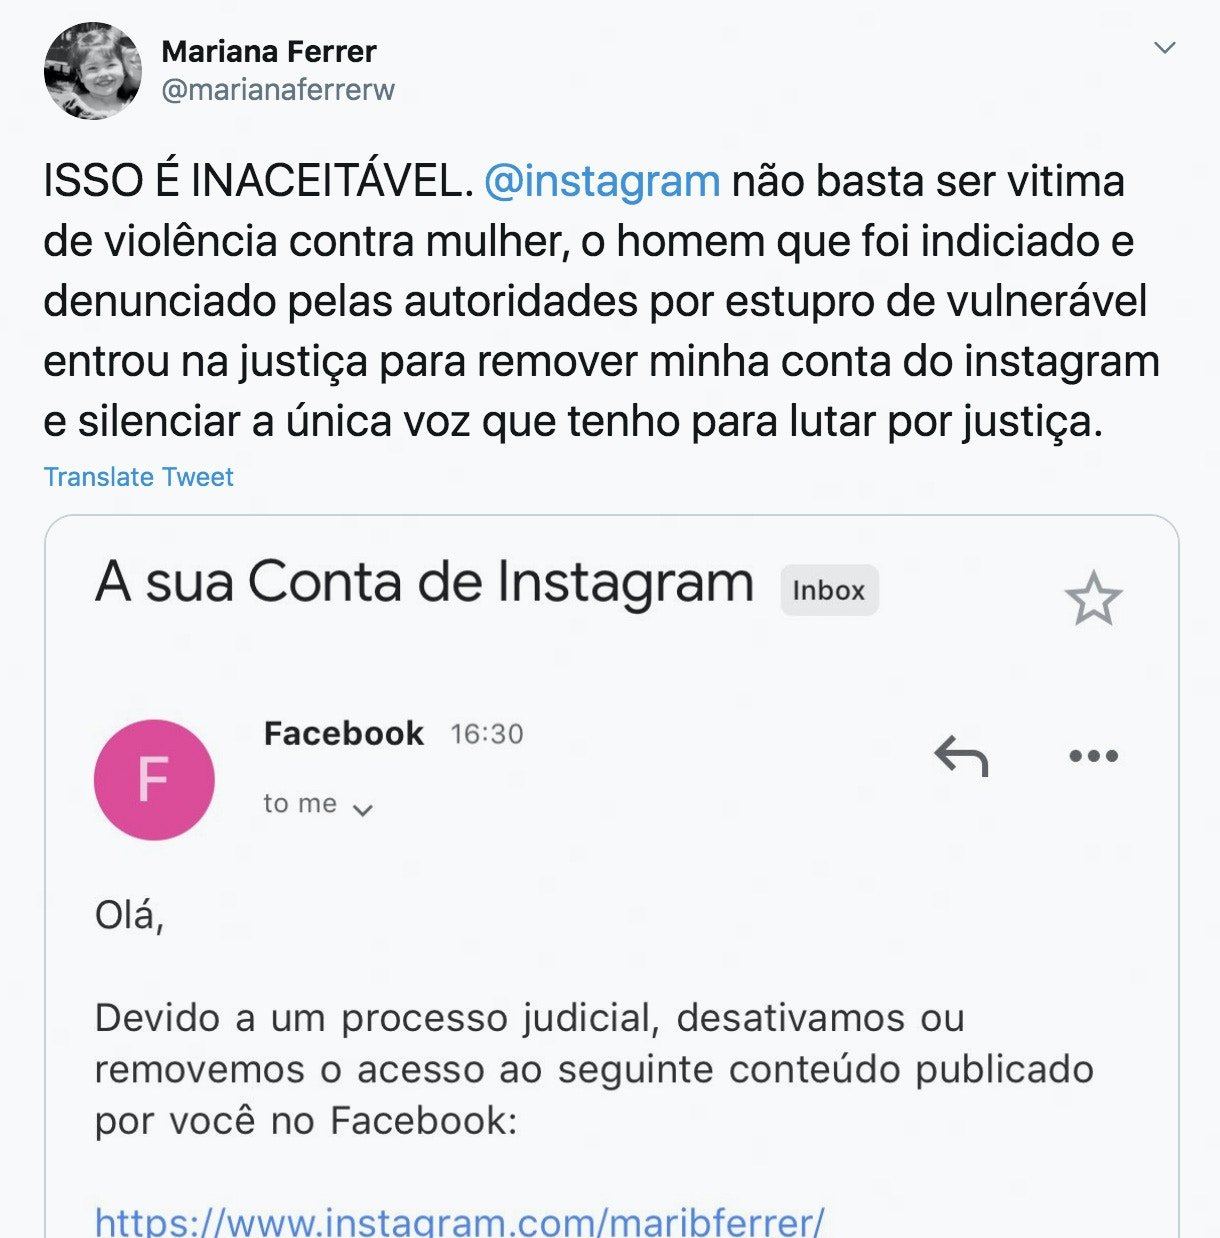Open Mariana Ferrer display name profile
The width and height of the screenshot is (1220, 1238).
click(269, 51)
